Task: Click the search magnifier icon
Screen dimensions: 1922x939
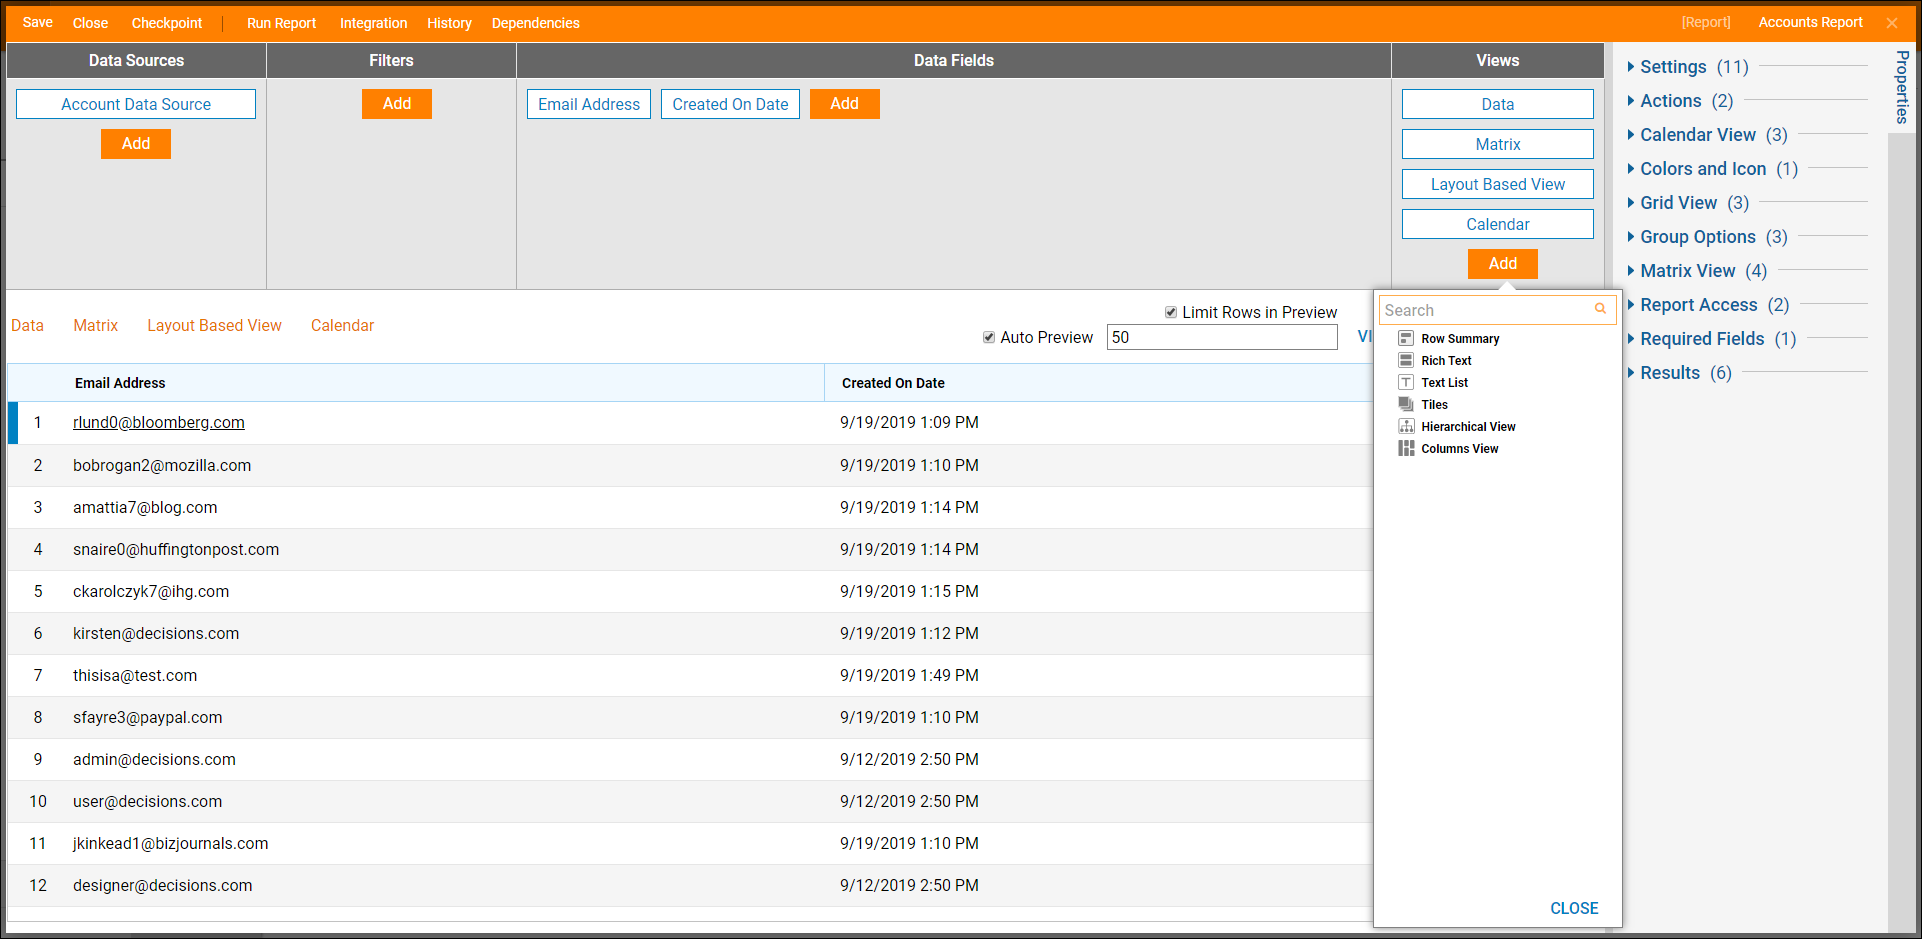Action: (x=1600, y=309)
